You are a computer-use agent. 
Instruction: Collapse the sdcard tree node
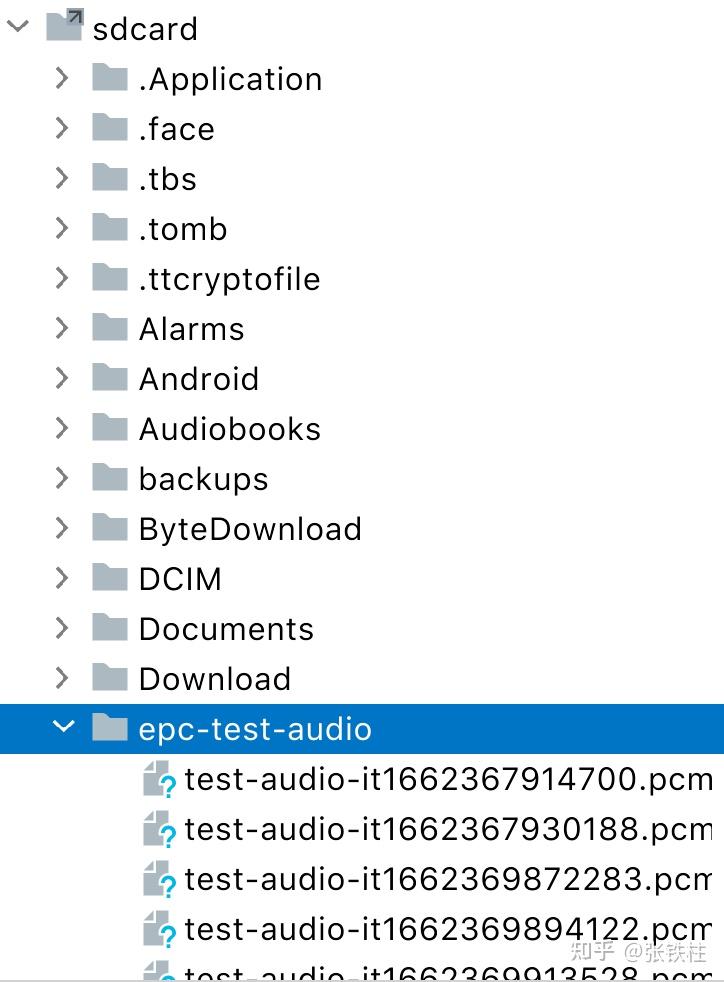coord(17,28)
